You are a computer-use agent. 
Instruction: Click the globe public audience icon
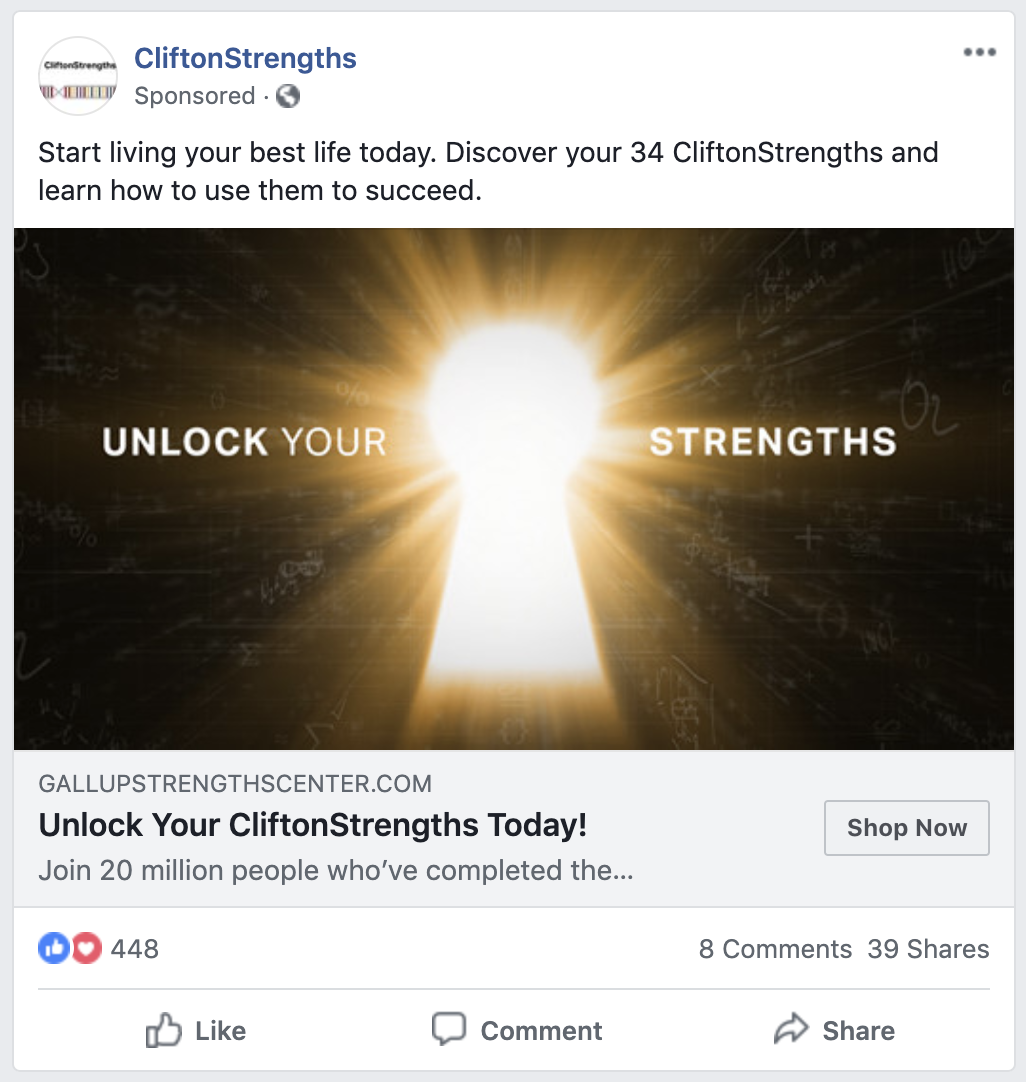pyautogui.click(x=288, y=96)
